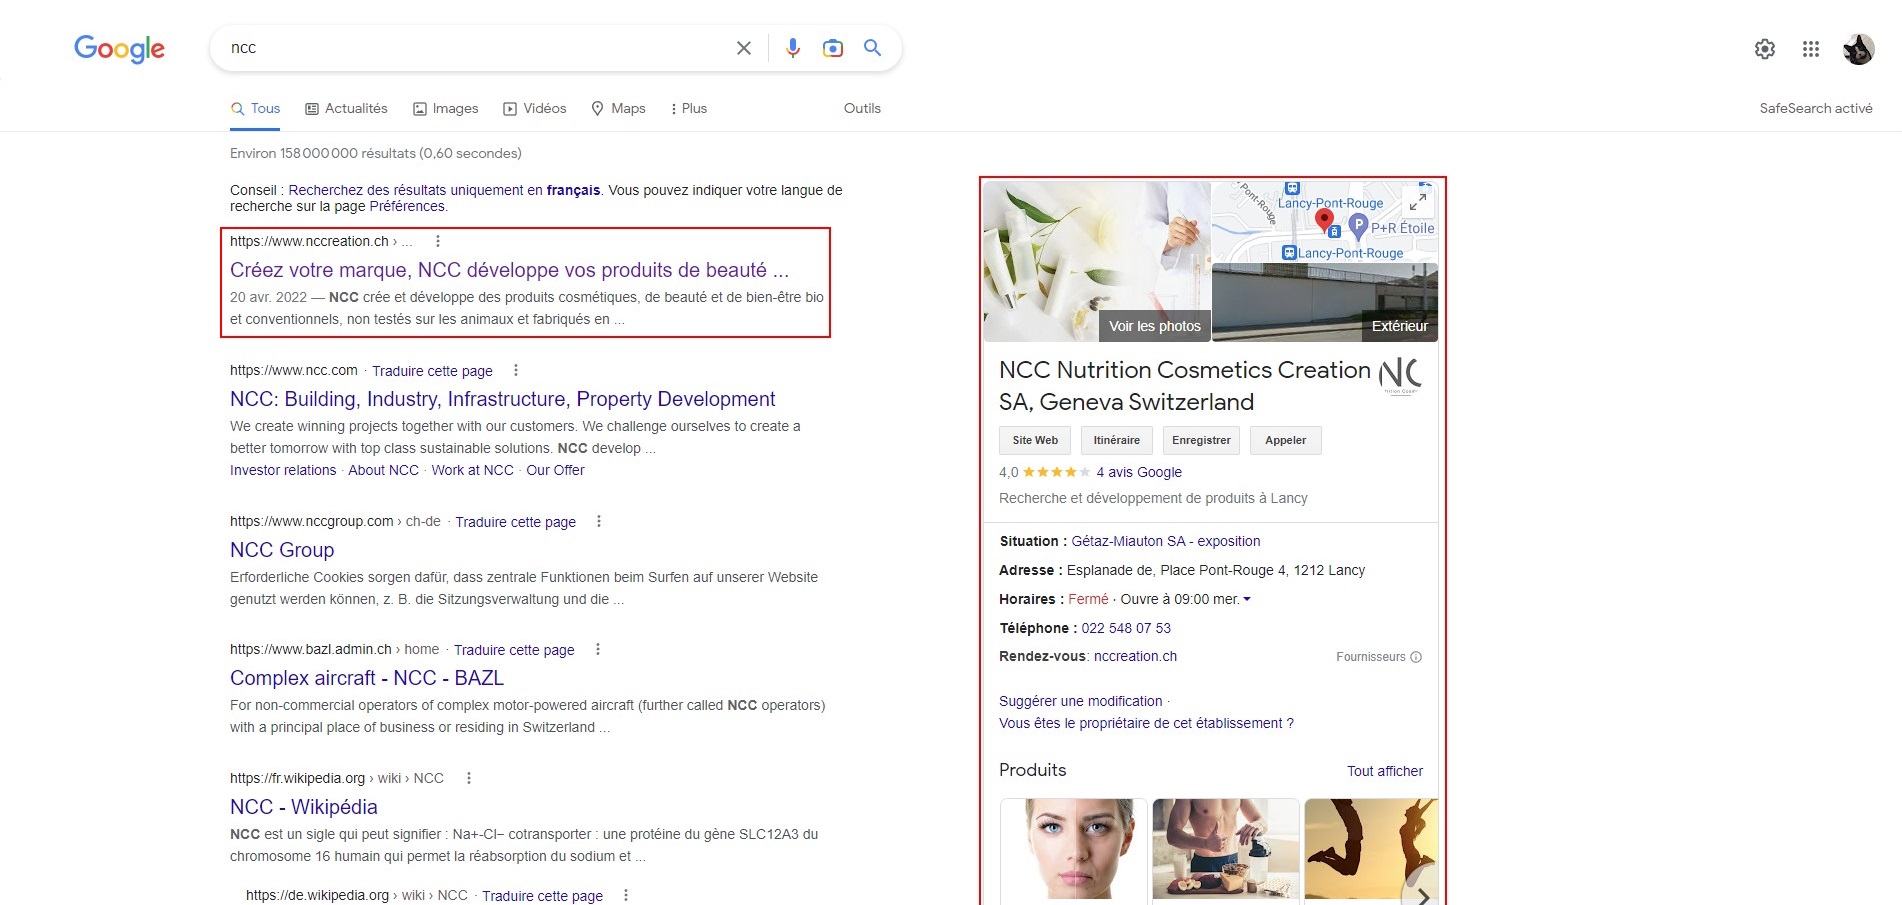1902x905 pixels.
Task: Open options menu for nccreation.ch result
Action: (x=438, y=241)
